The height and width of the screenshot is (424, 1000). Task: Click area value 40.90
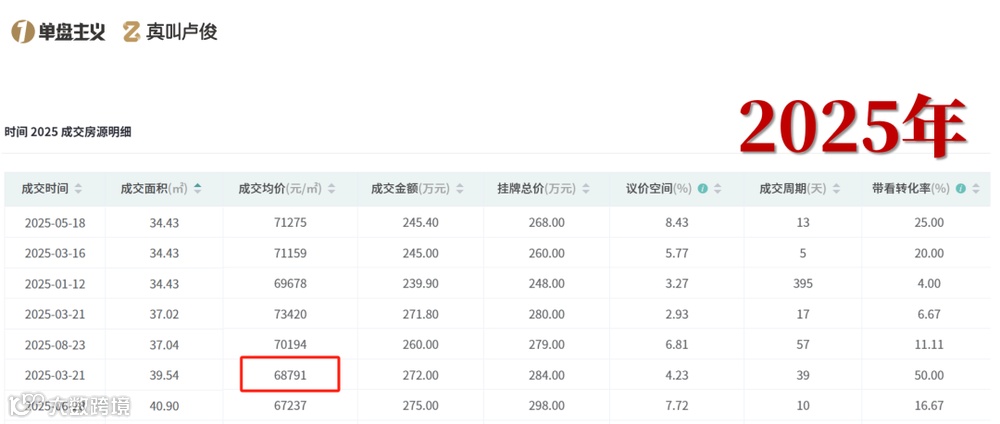click(x=164, y=406)
